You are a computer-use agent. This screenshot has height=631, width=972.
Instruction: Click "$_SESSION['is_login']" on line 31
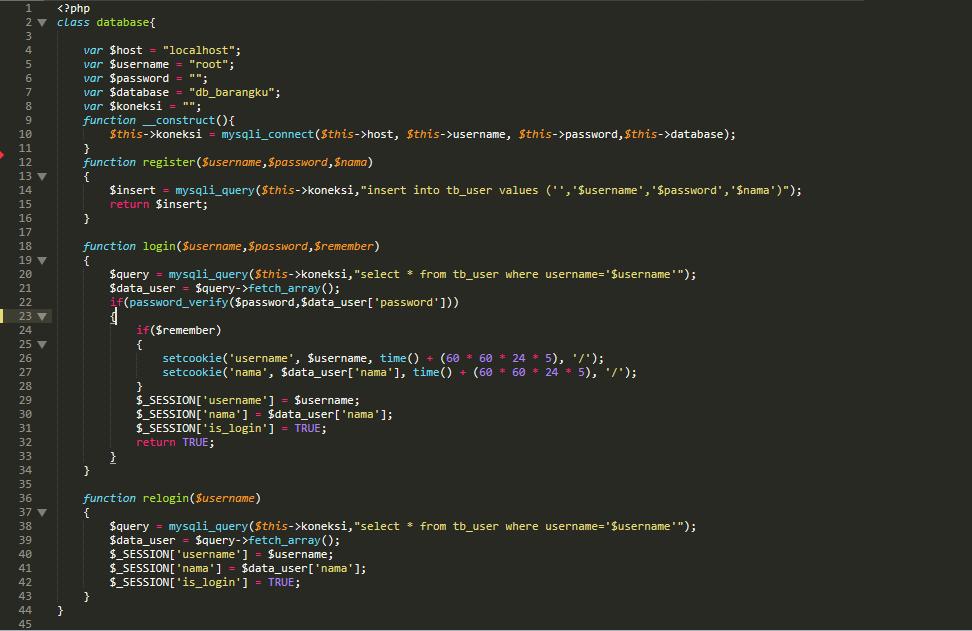(205, 428)
